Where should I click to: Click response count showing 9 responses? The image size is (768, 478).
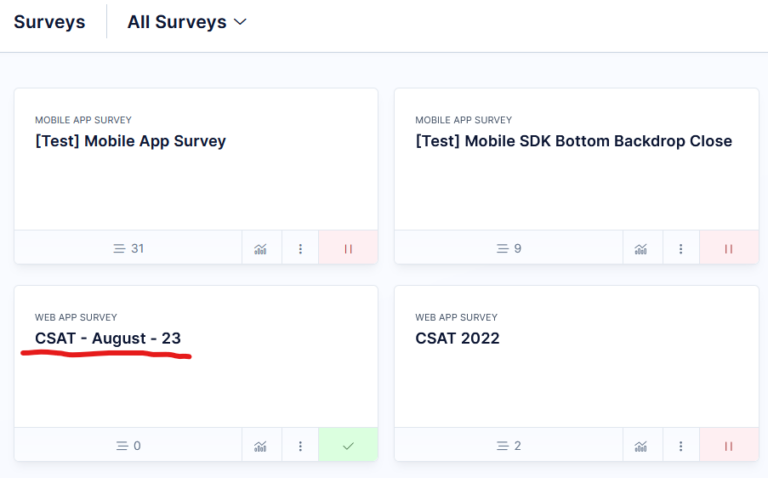tap(509, 248)
